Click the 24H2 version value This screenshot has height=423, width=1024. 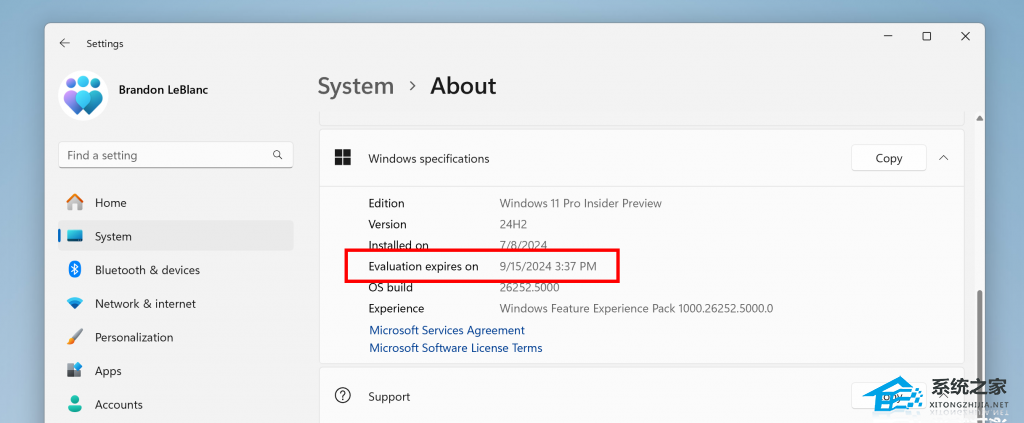coord(513,224)
